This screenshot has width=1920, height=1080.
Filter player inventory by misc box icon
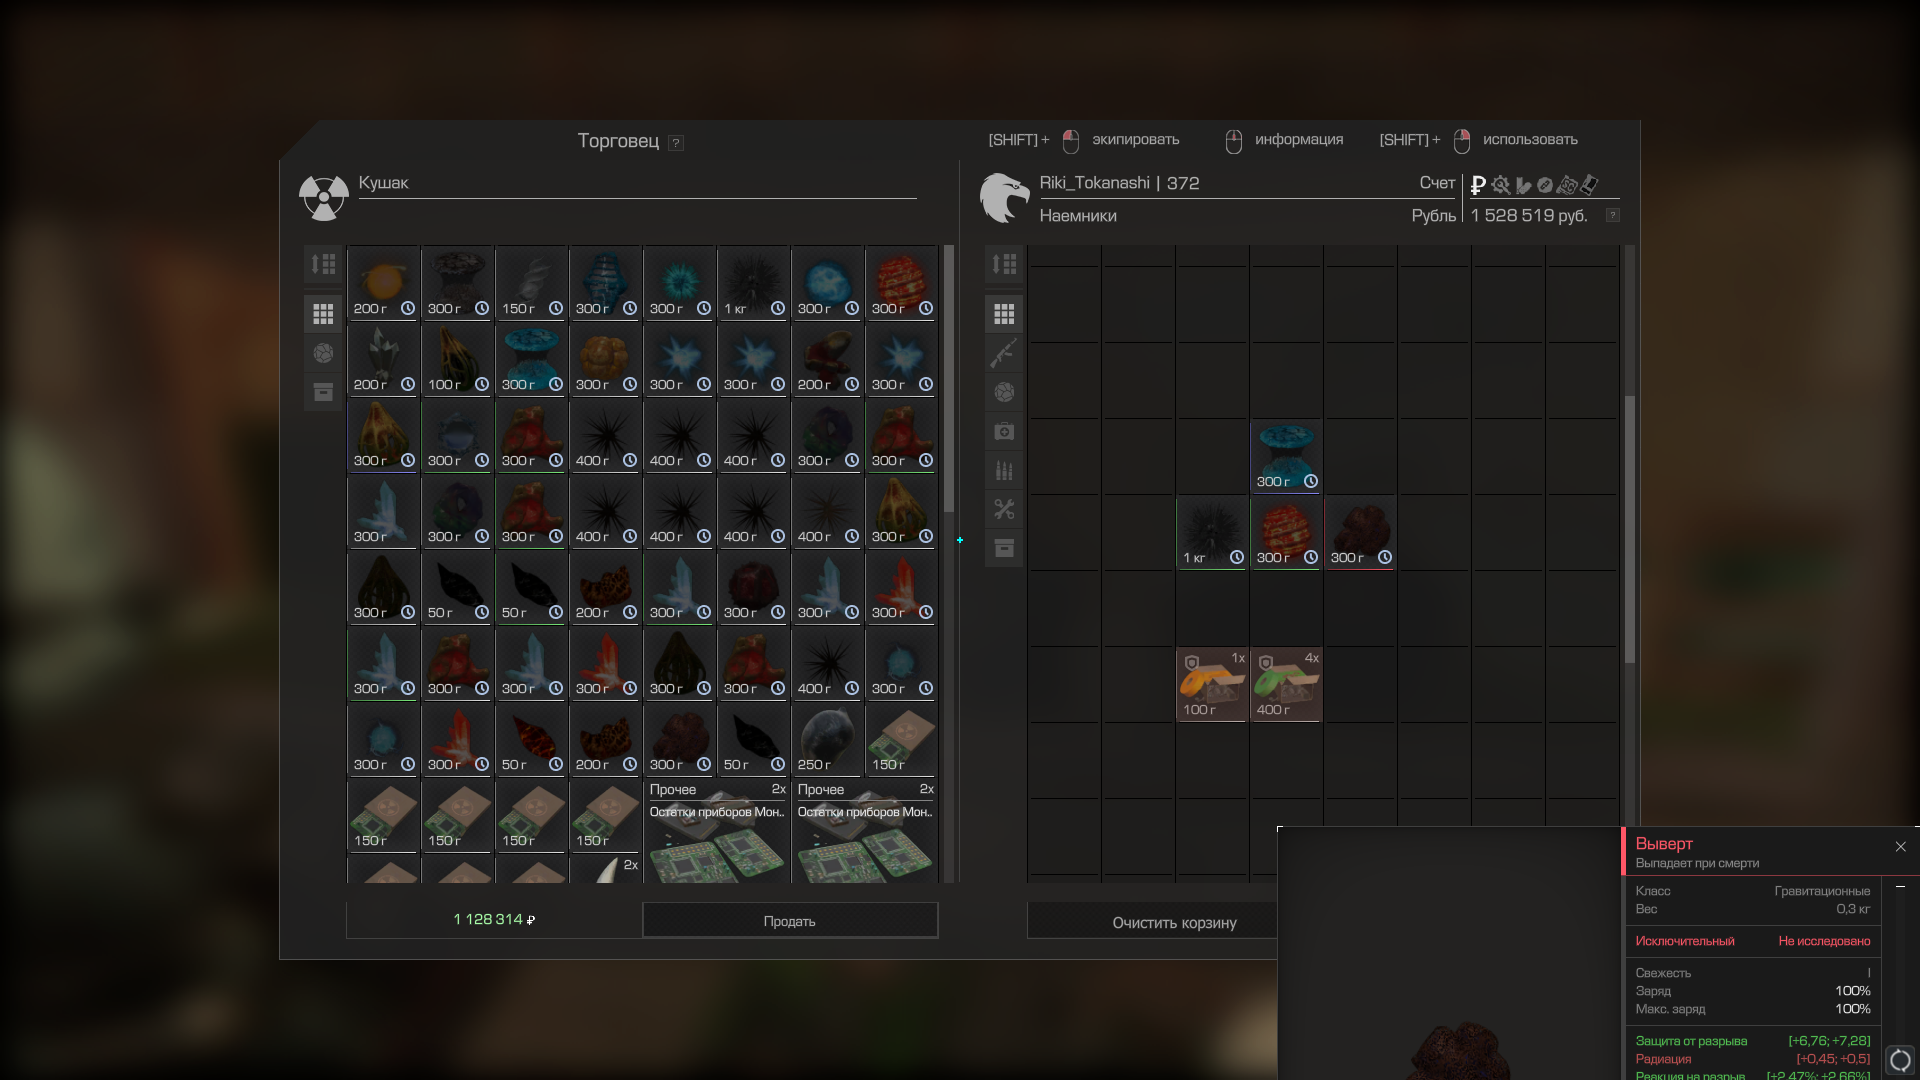1004,548
